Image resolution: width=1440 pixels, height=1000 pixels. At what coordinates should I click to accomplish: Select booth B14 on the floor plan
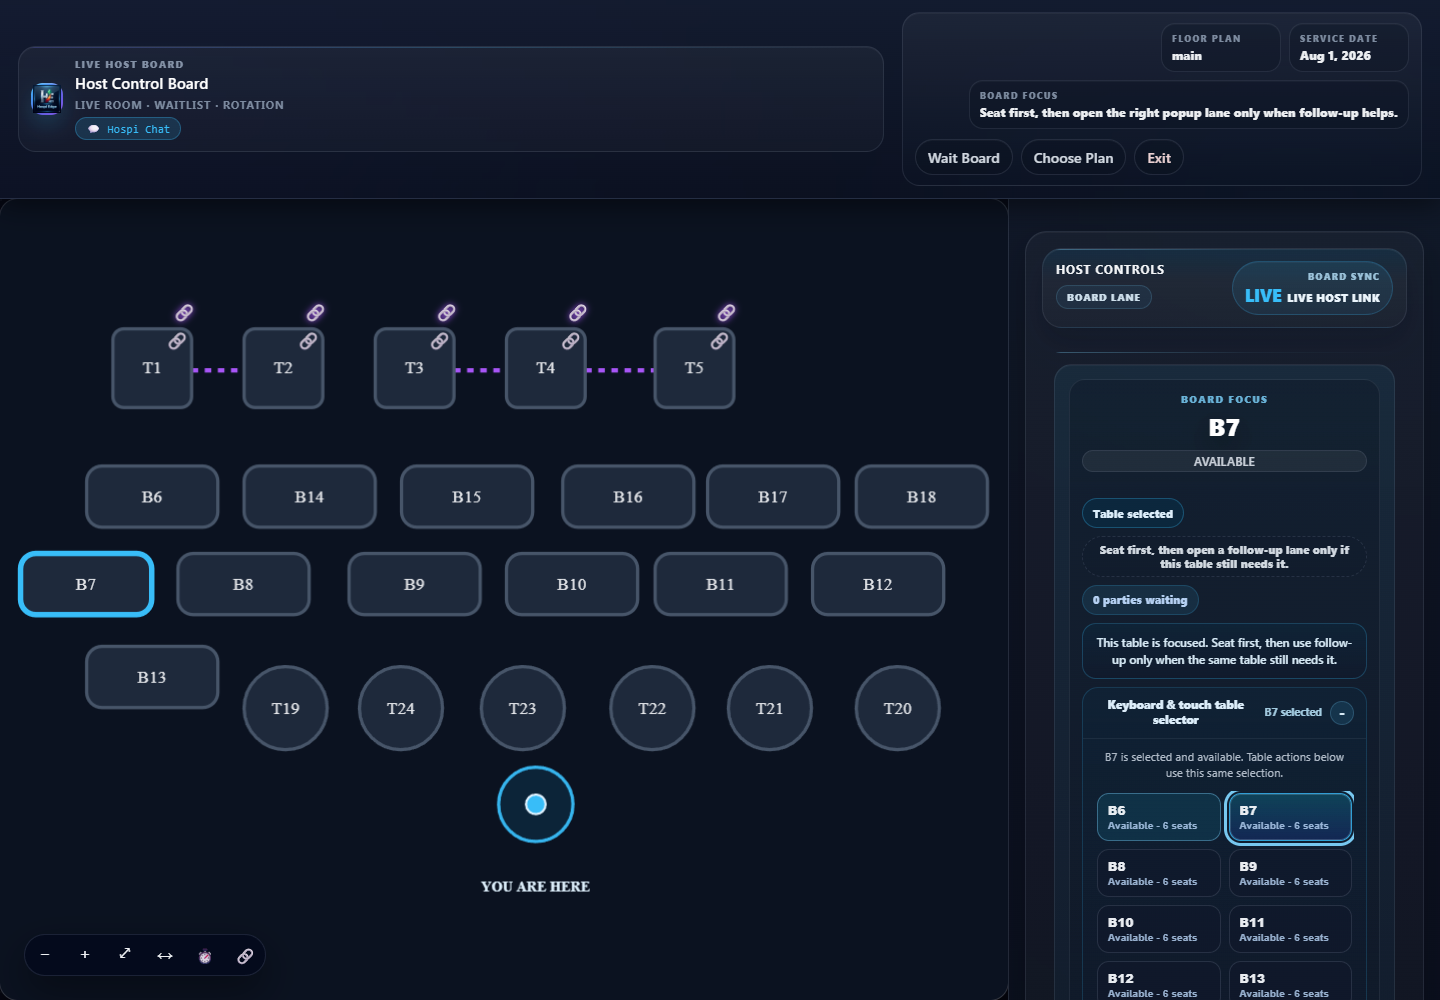pos(310,497)
